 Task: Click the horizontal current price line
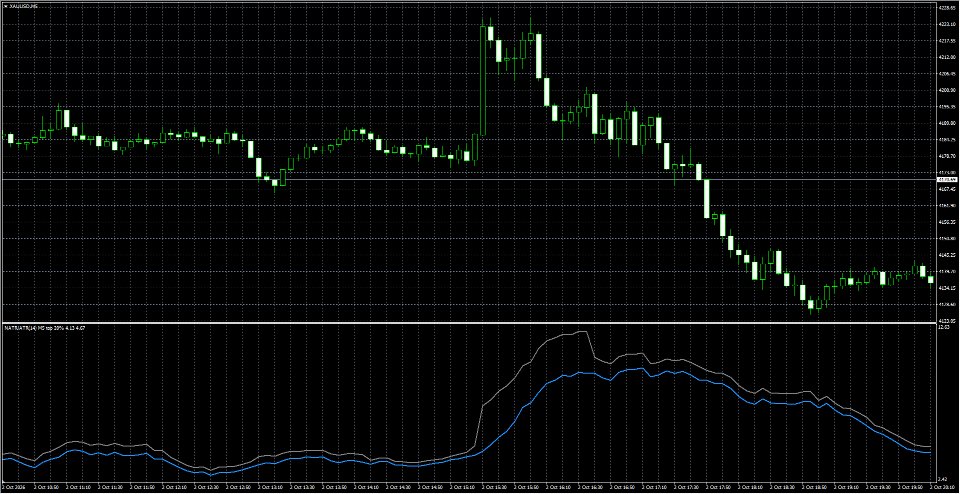click(x=468, y=180)
